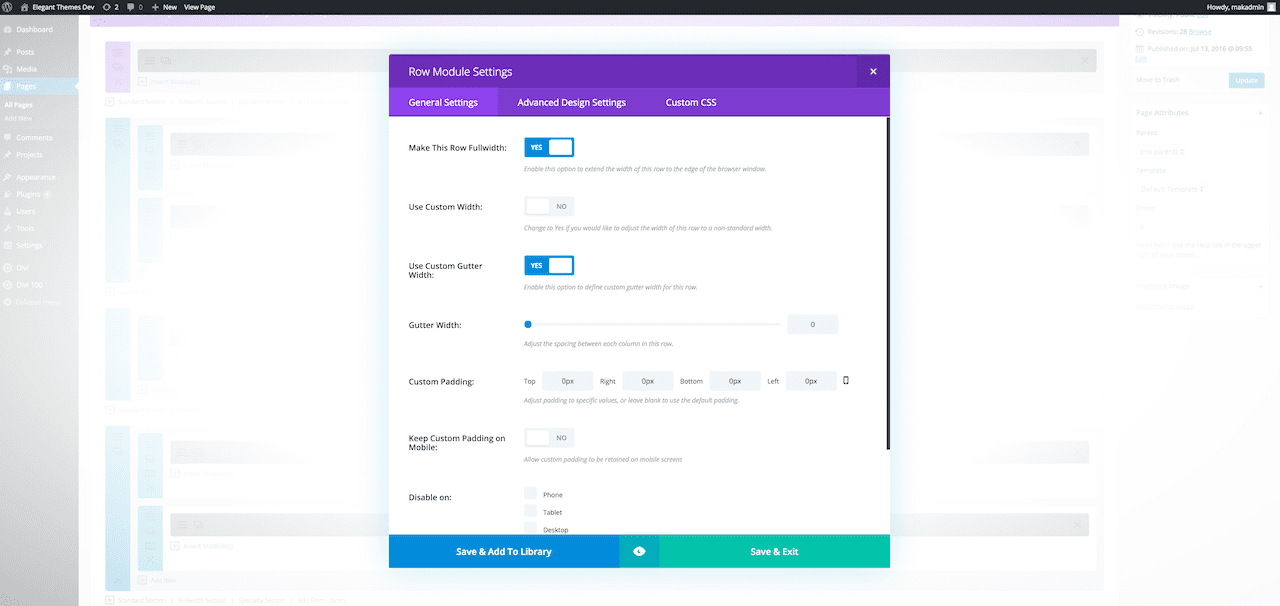Open Pages in the sidebar
This screenshot has height=606, width=1280.
tap(26, 86)
